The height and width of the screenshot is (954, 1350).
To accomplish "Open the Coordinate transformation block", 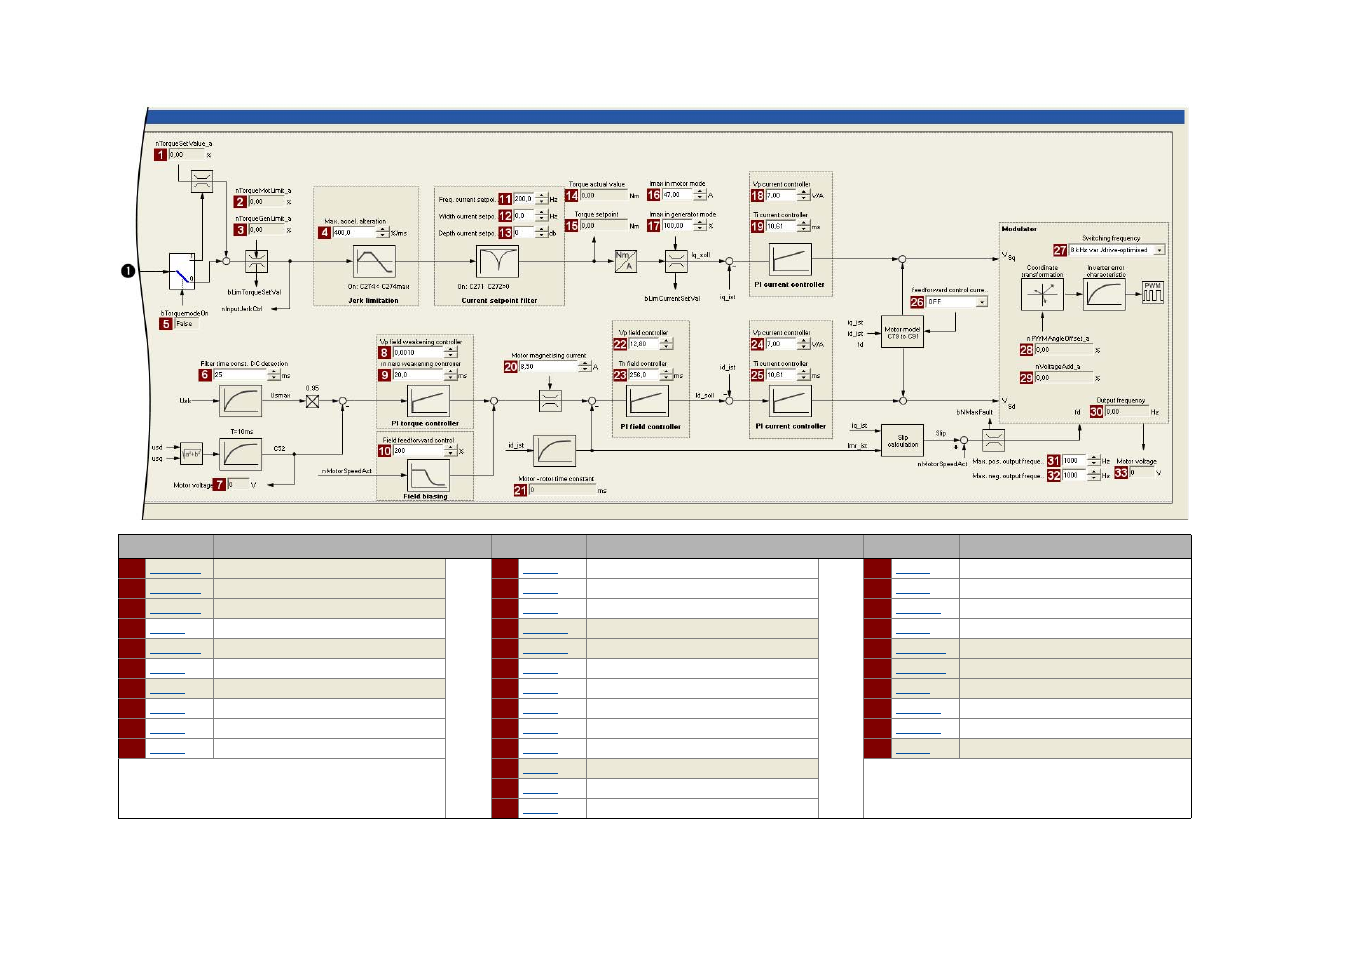I will (x=1042, y=294).
